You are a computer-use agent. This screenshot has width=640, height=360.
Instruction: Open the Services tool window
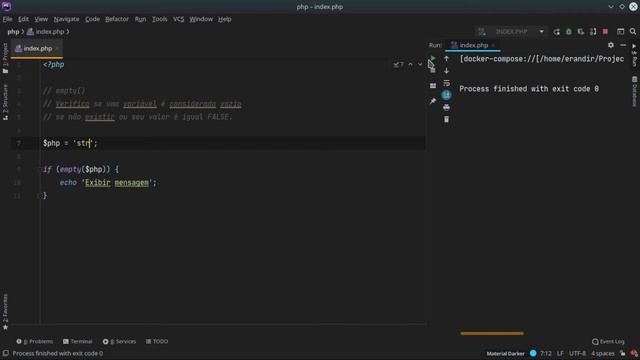119,341
